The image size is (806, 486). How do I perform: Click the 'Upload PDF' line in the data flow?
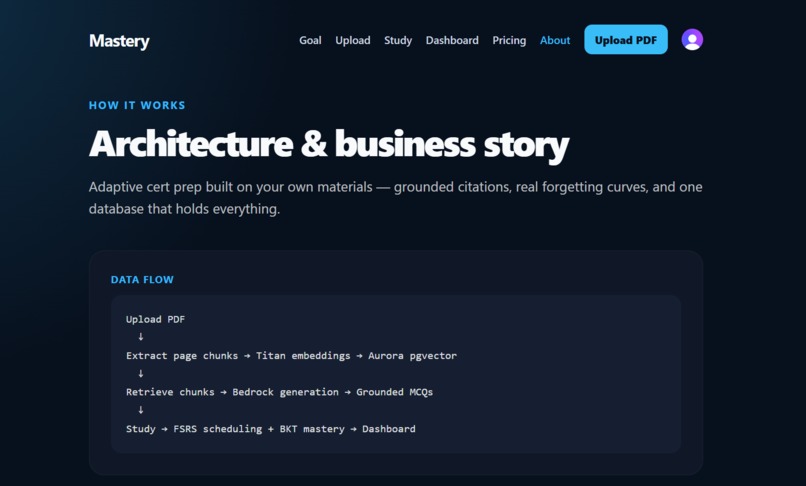point(155,319)
